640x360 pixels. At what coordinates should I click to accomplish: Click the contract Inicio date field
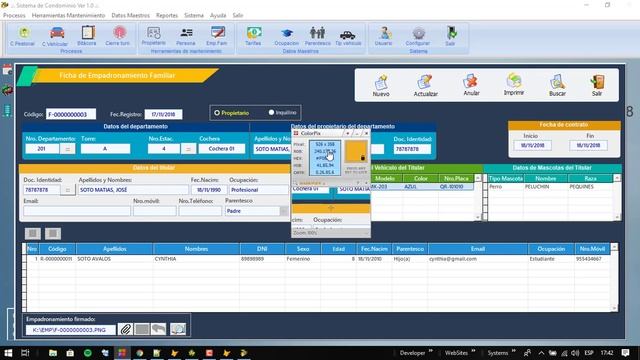(x=533, y=145)
